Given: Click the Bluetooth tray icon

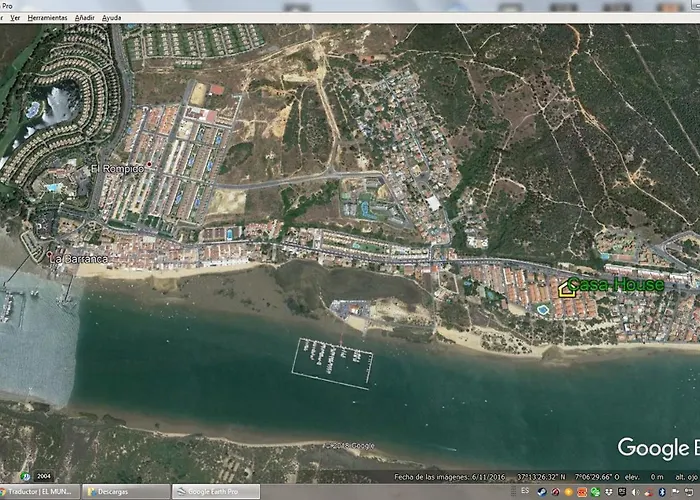Looking at the screenshot, I should click(662, 492).
